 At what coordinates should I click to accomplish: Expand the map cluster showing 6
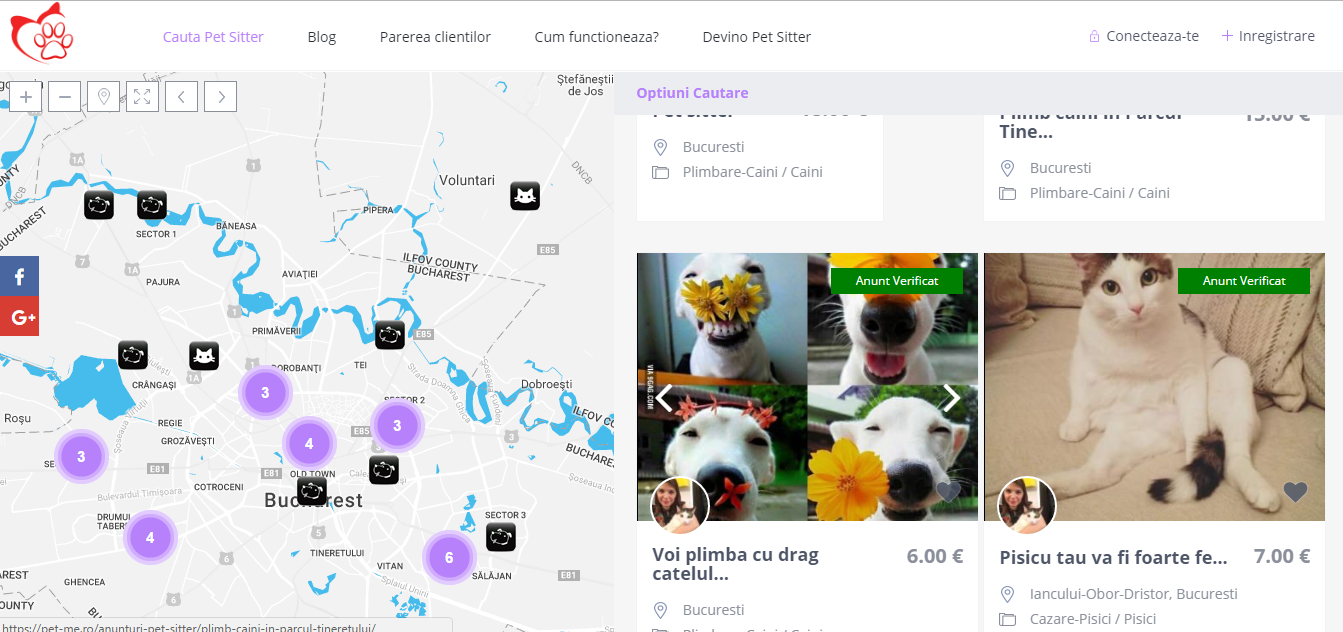pyautogui.click(x=449, y=557)
